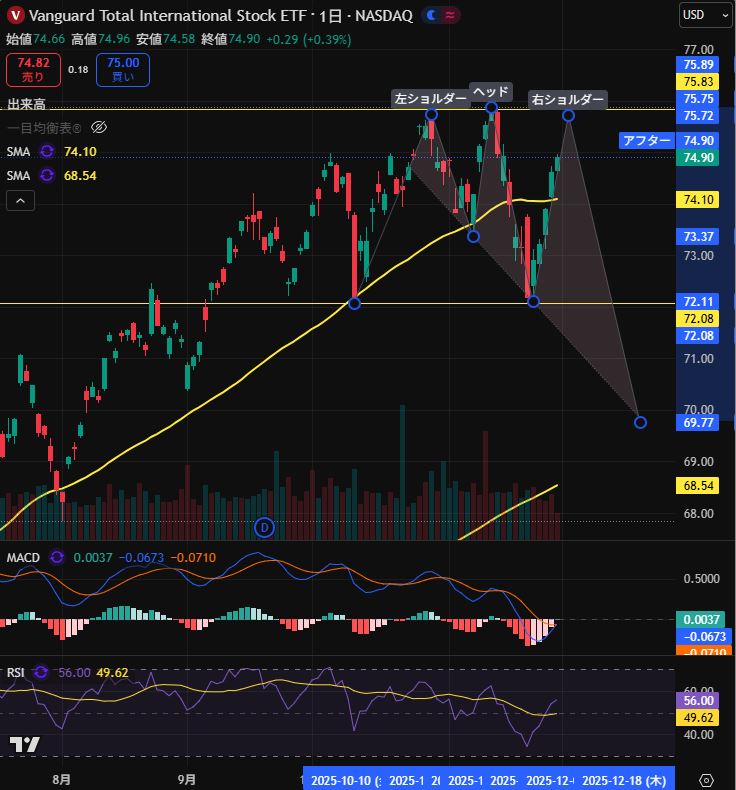Collapse the indicator legend with chevron button
This screenshot has height=790, width=736.
[x=21, y=201]
